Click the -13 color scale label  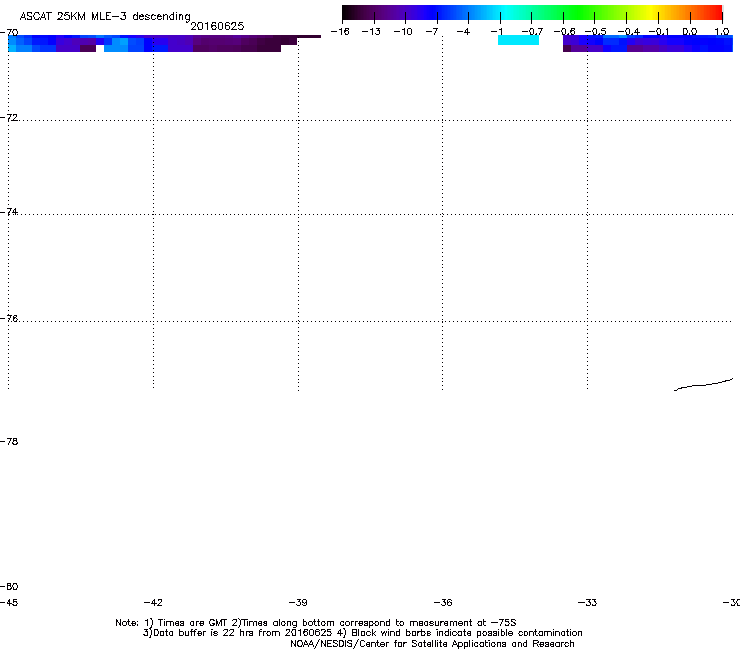tap(371, 32)
